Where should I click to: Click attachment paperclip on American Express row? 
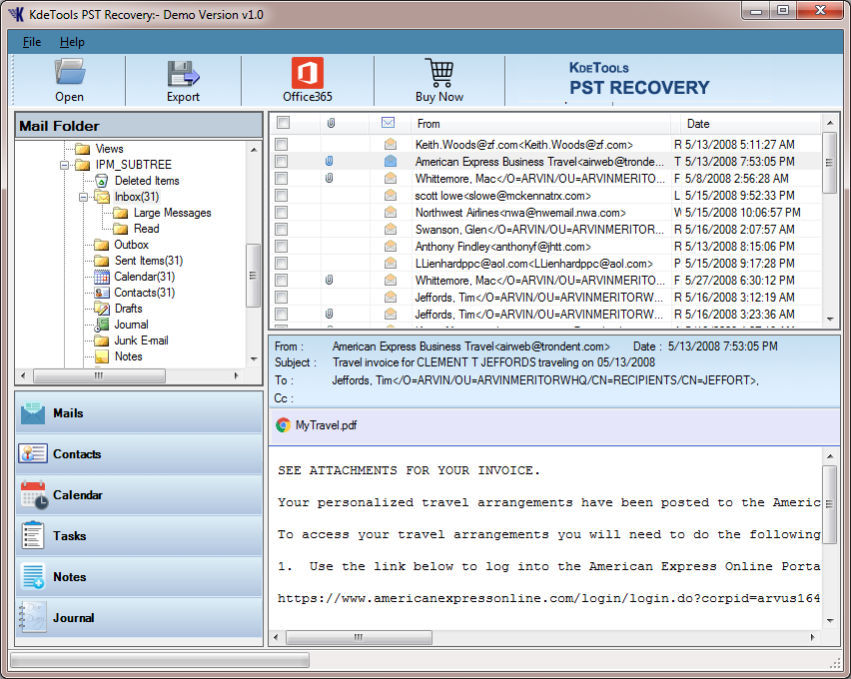(x=329, y=161)
